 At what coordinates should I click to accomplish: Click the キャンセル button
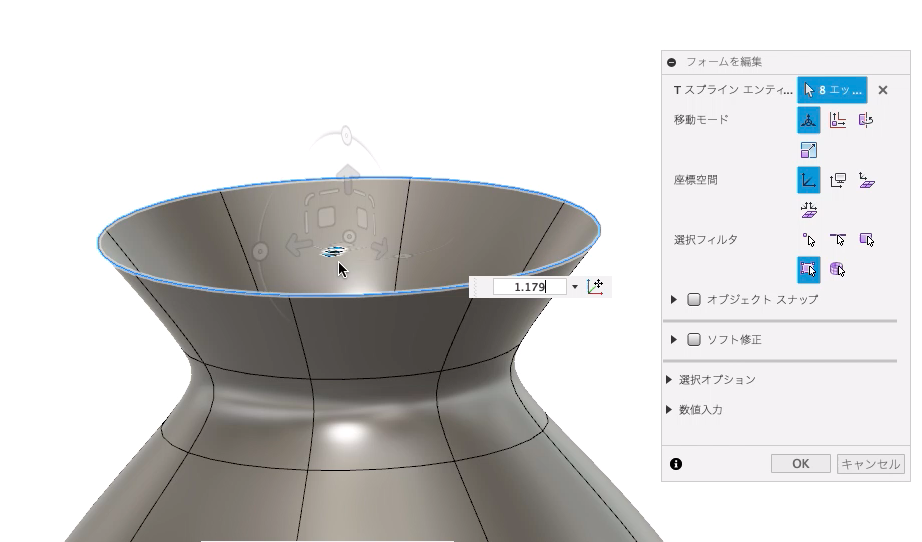(x=870, y=464)
